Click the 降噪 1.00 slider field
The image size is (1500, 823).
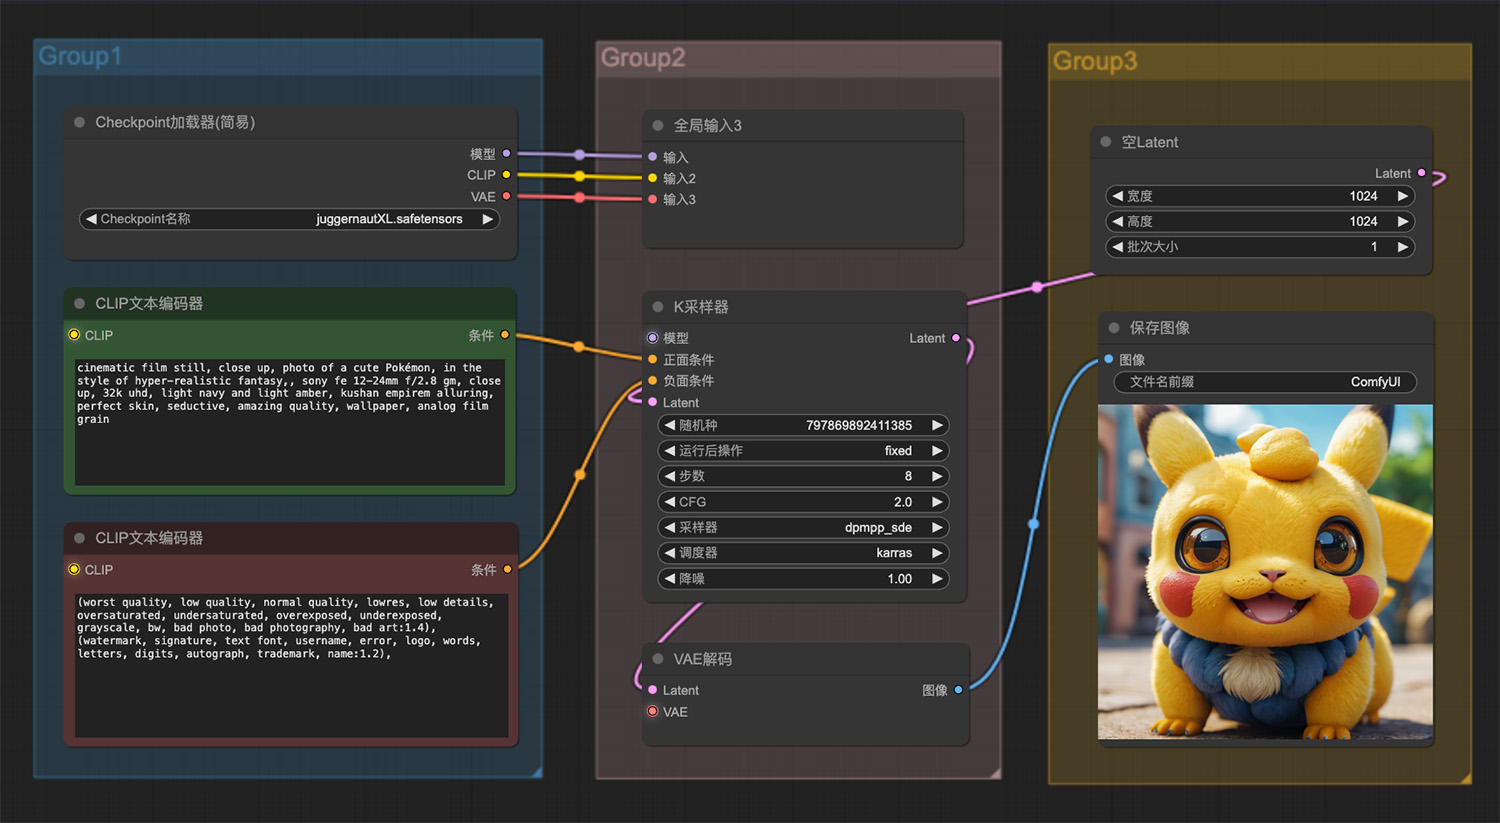[x=803, y=578]
